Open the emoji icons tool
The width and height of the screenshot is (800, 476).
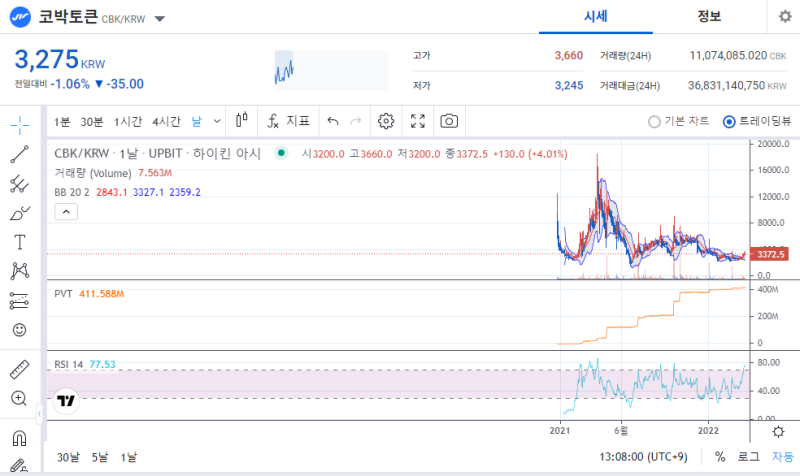[19, 330]
